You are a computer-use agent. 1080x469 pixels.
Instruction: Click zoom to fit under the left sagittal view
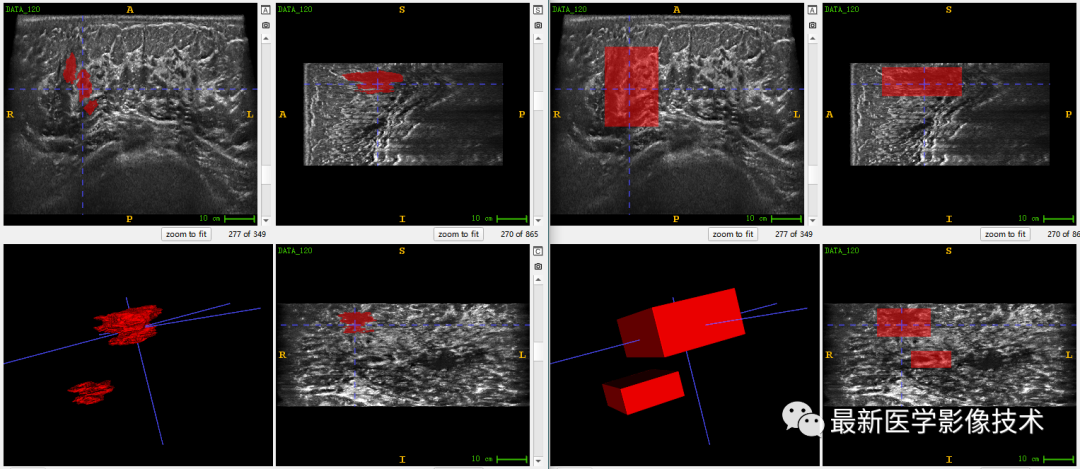point(459,234)
